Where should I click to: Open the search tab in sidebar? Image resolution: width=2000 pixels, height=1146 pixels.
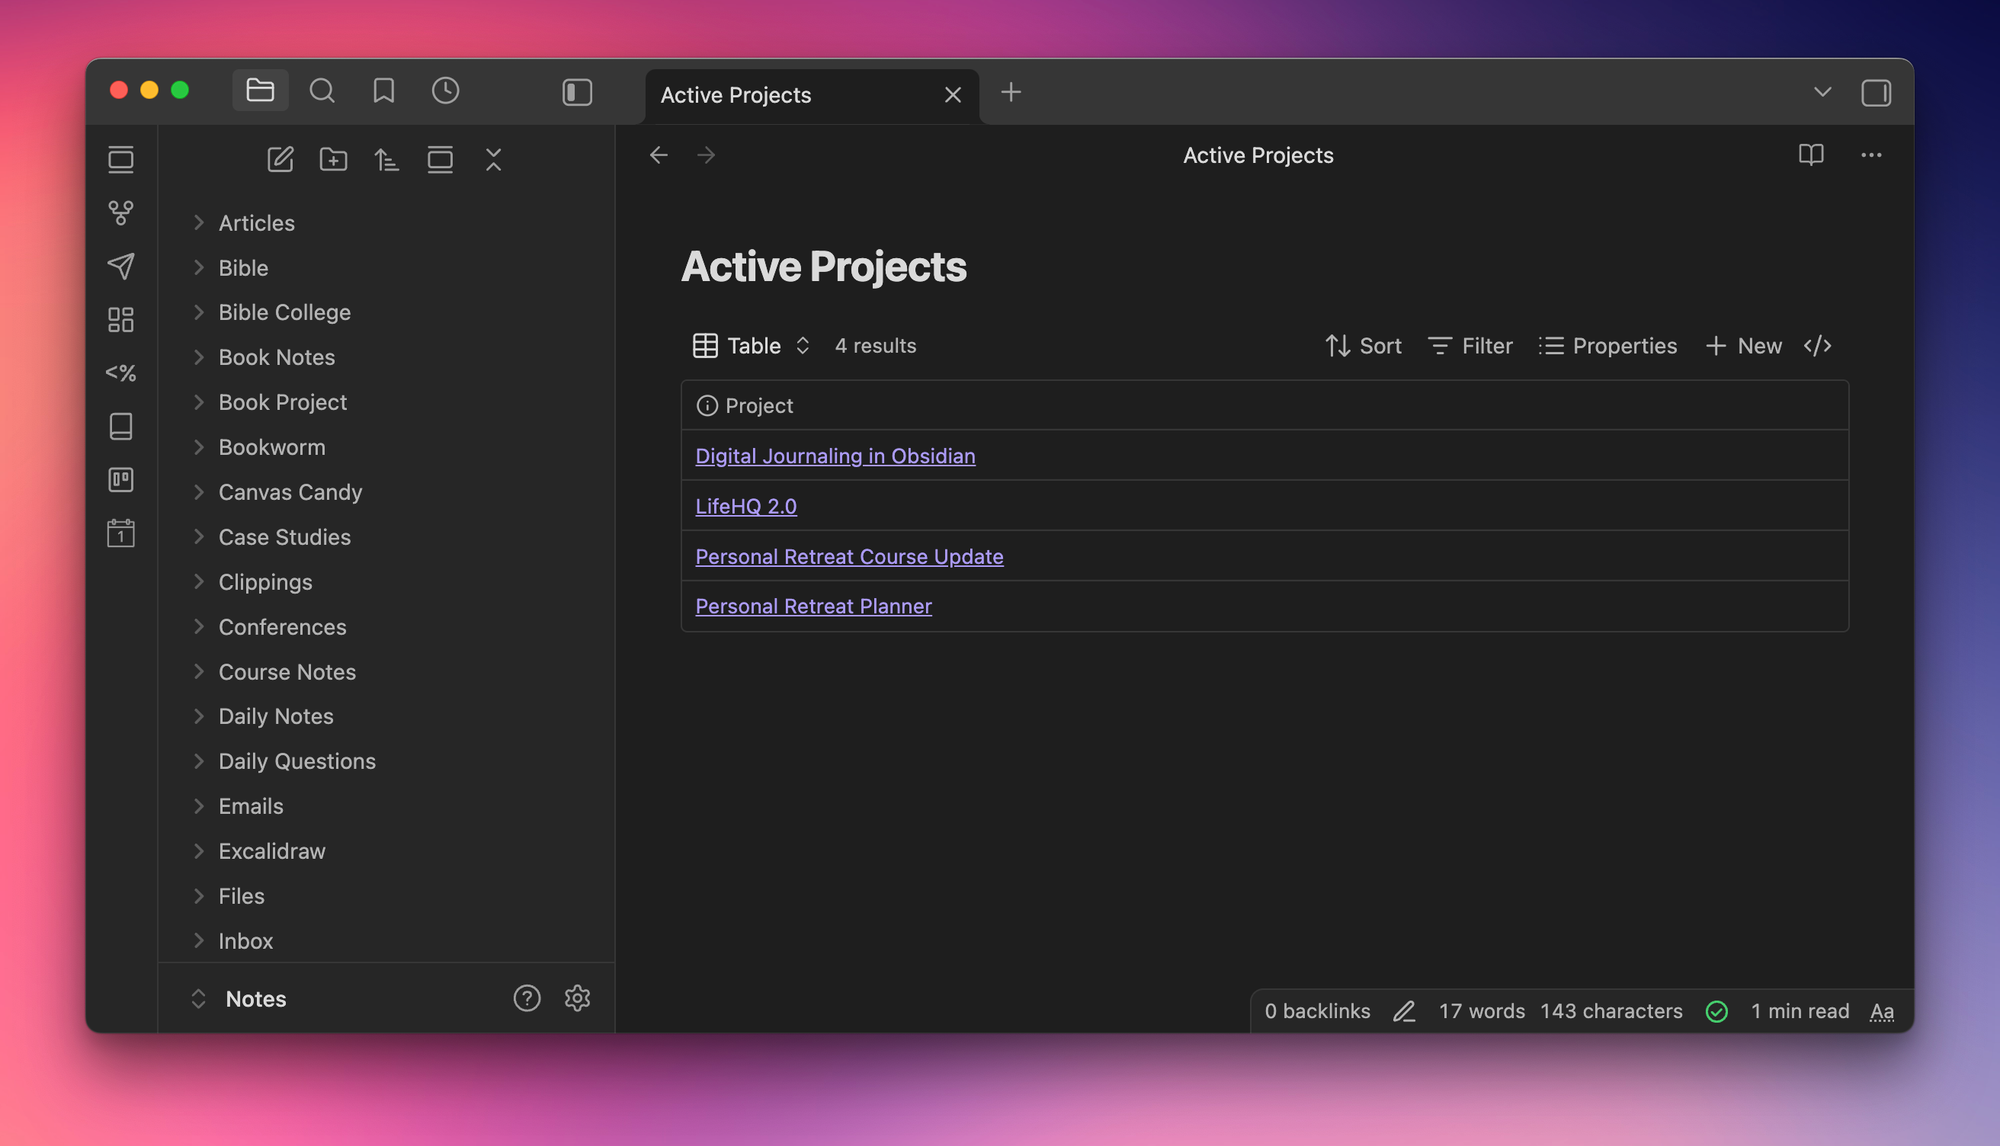[322, 91]
